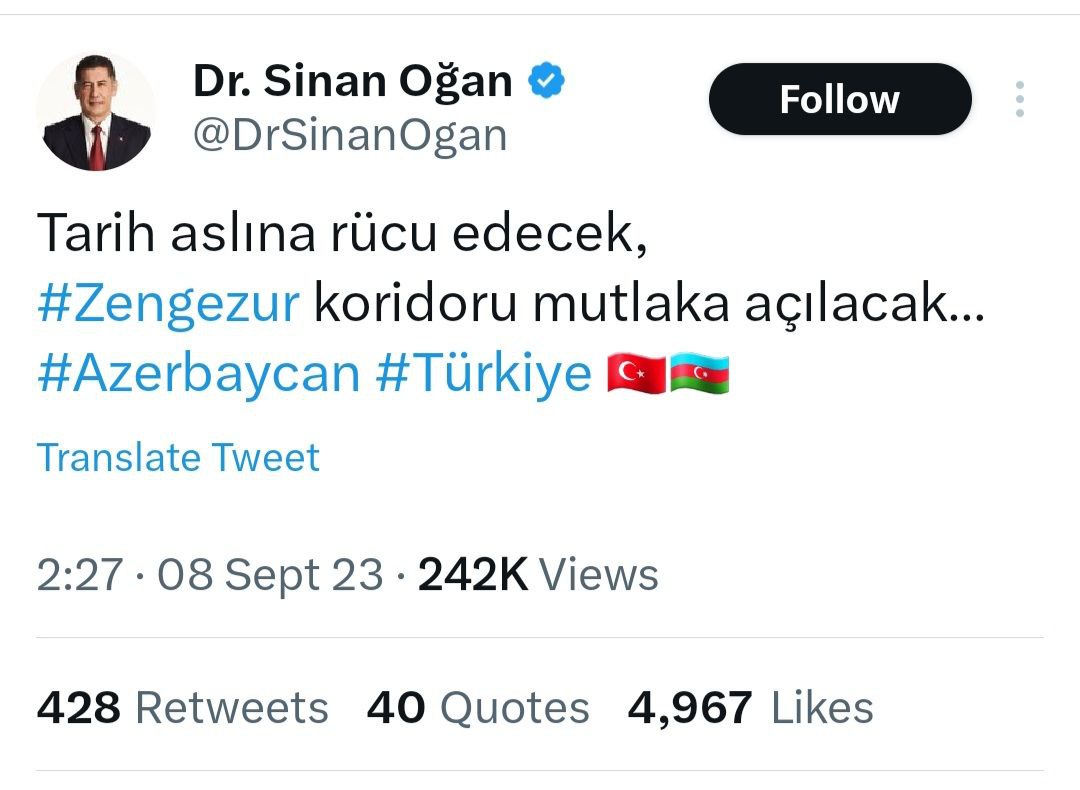Show the 428 Retweets list

(x=183, y=708)
